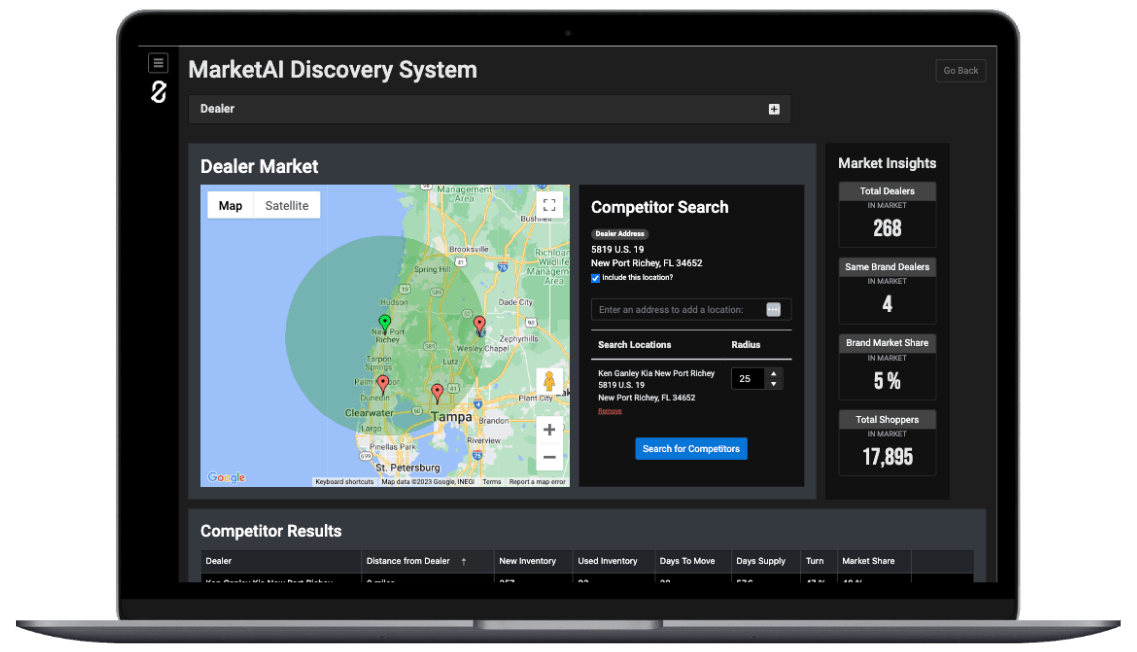Switch to Satellite map view
The height and width of the screenshot is (652, 1137).
click(286, 206)
